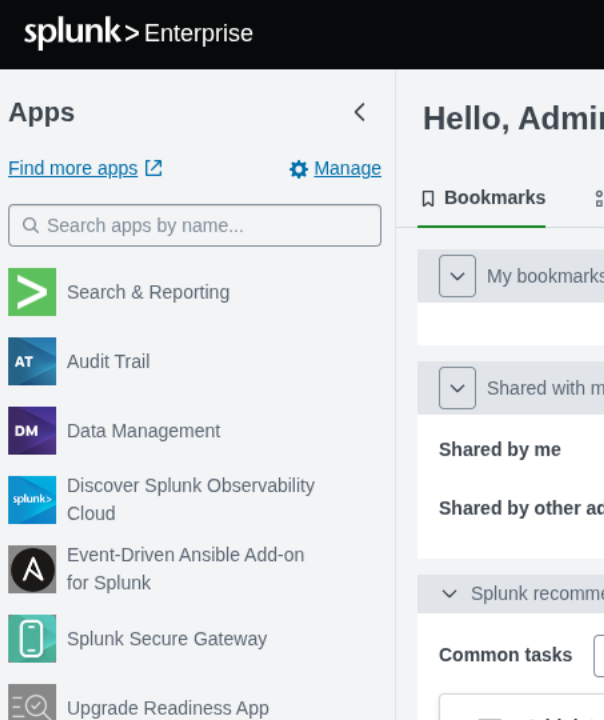Screen dimensions: 604x720
Task: Open Discover Splunk Observability Cloud icon
Action: coord(32,500)
